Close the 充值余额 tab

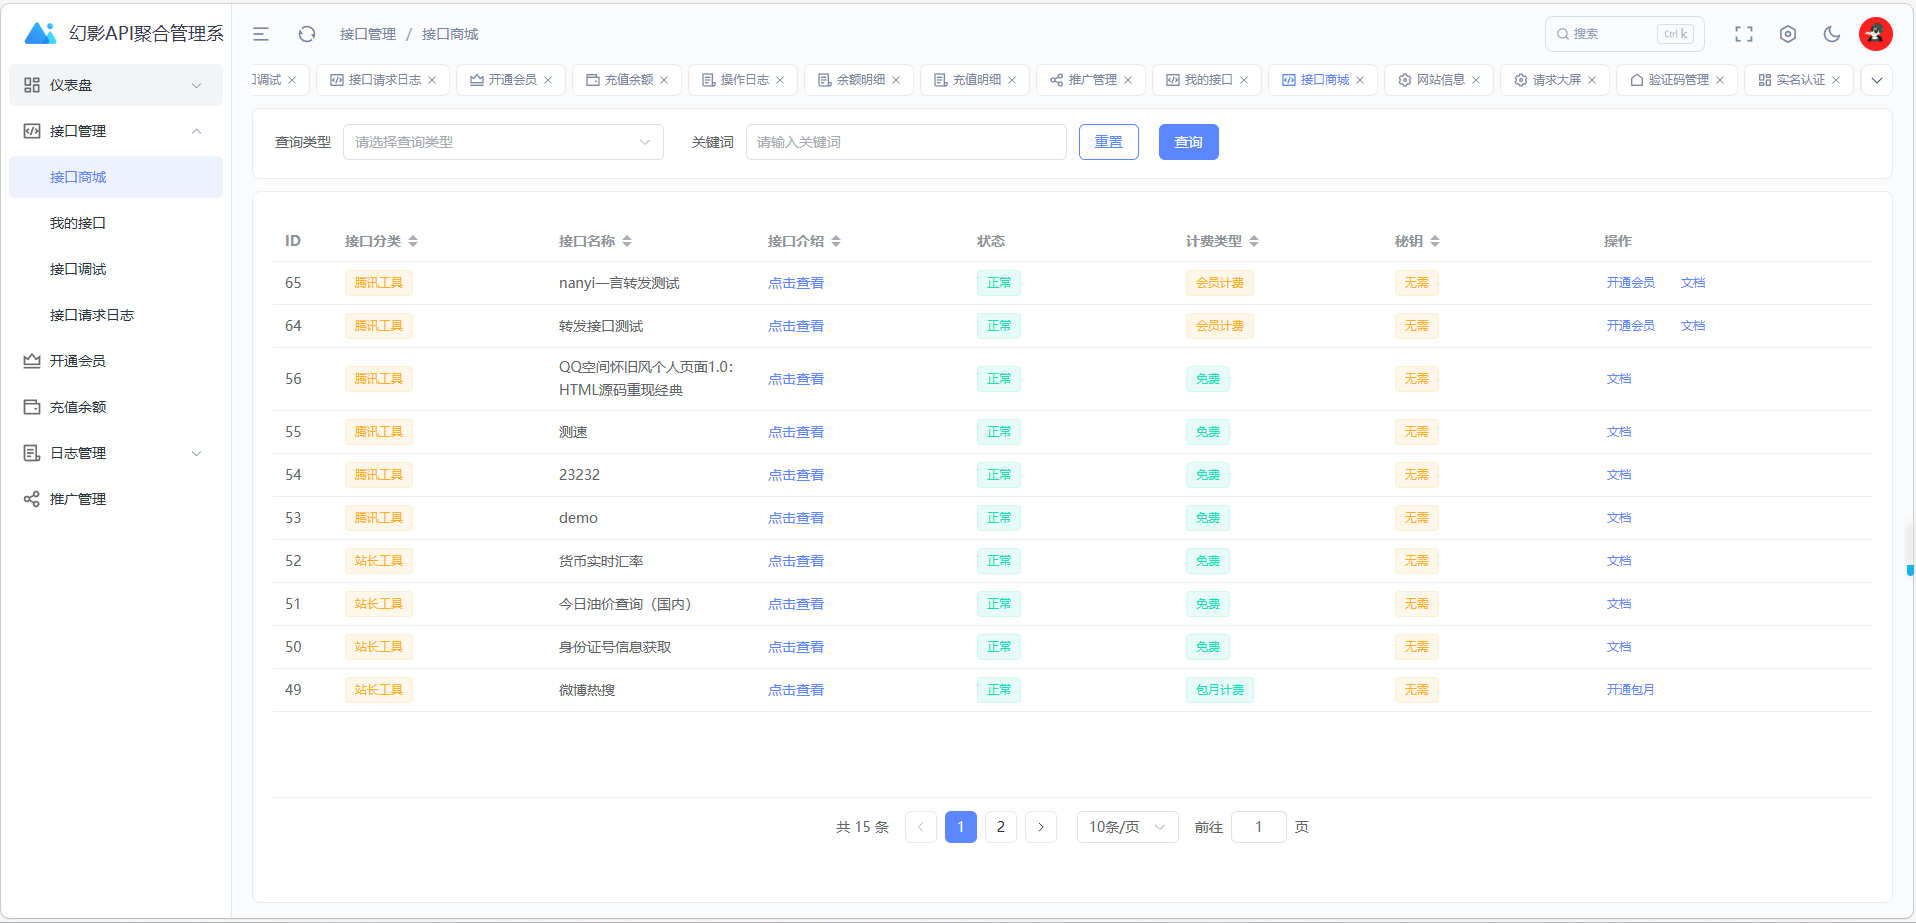[664, 80]
